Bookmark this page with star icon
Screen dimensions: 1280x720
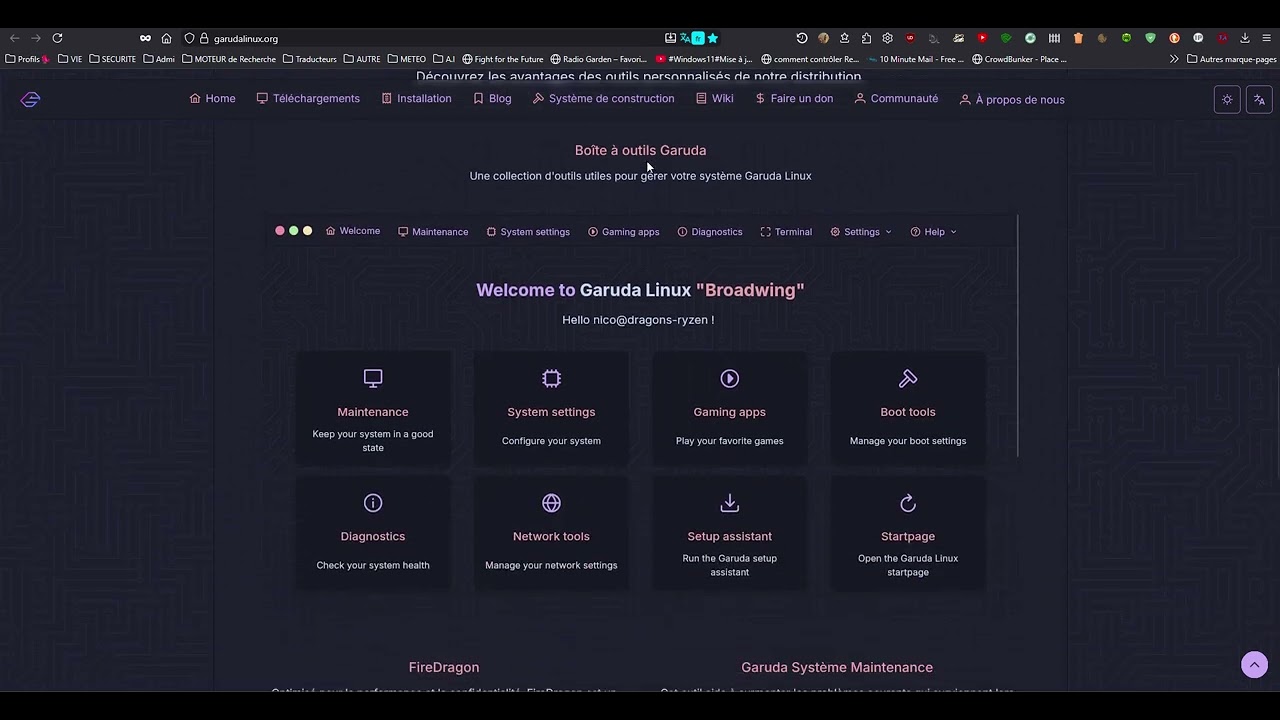(x=712, y=38)
